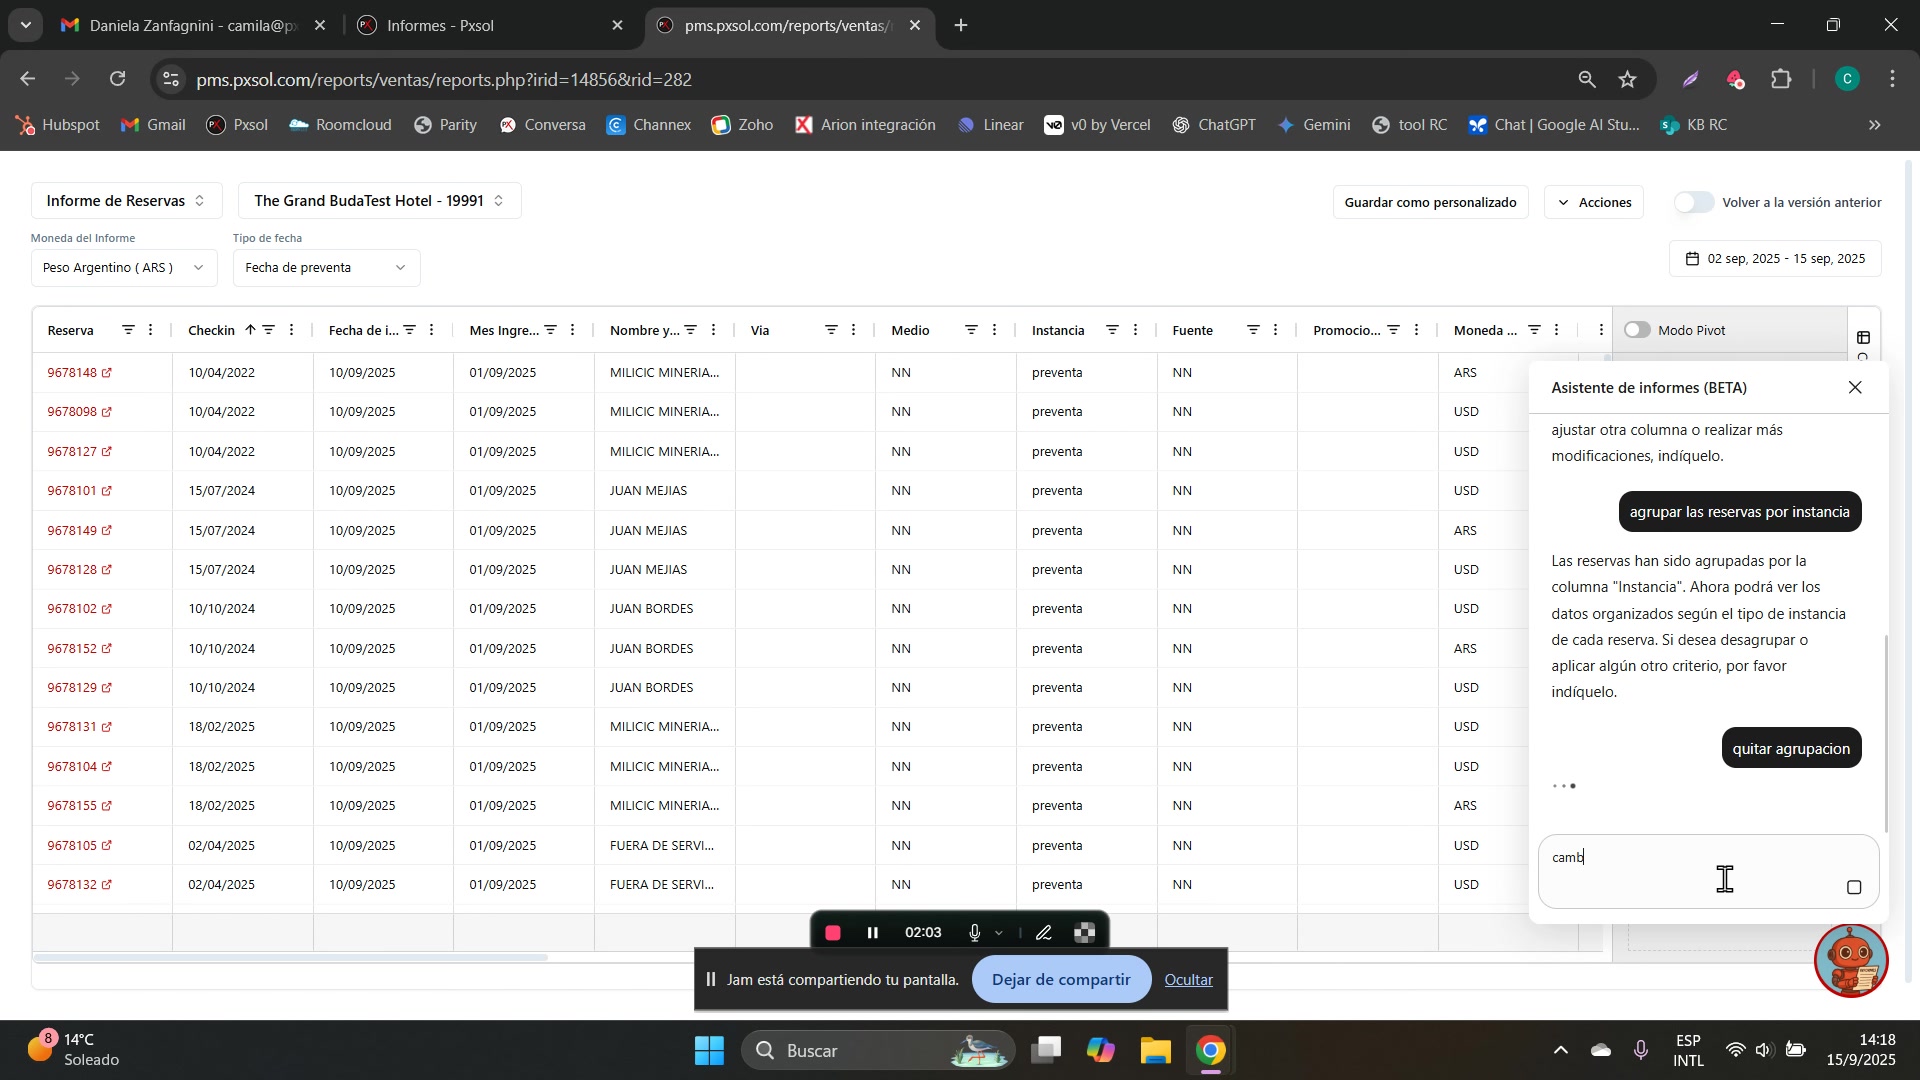Screen dimensions: 1920x1080
Task: Open Nombre y... column three-dot menu
Action: coord(714,330)
